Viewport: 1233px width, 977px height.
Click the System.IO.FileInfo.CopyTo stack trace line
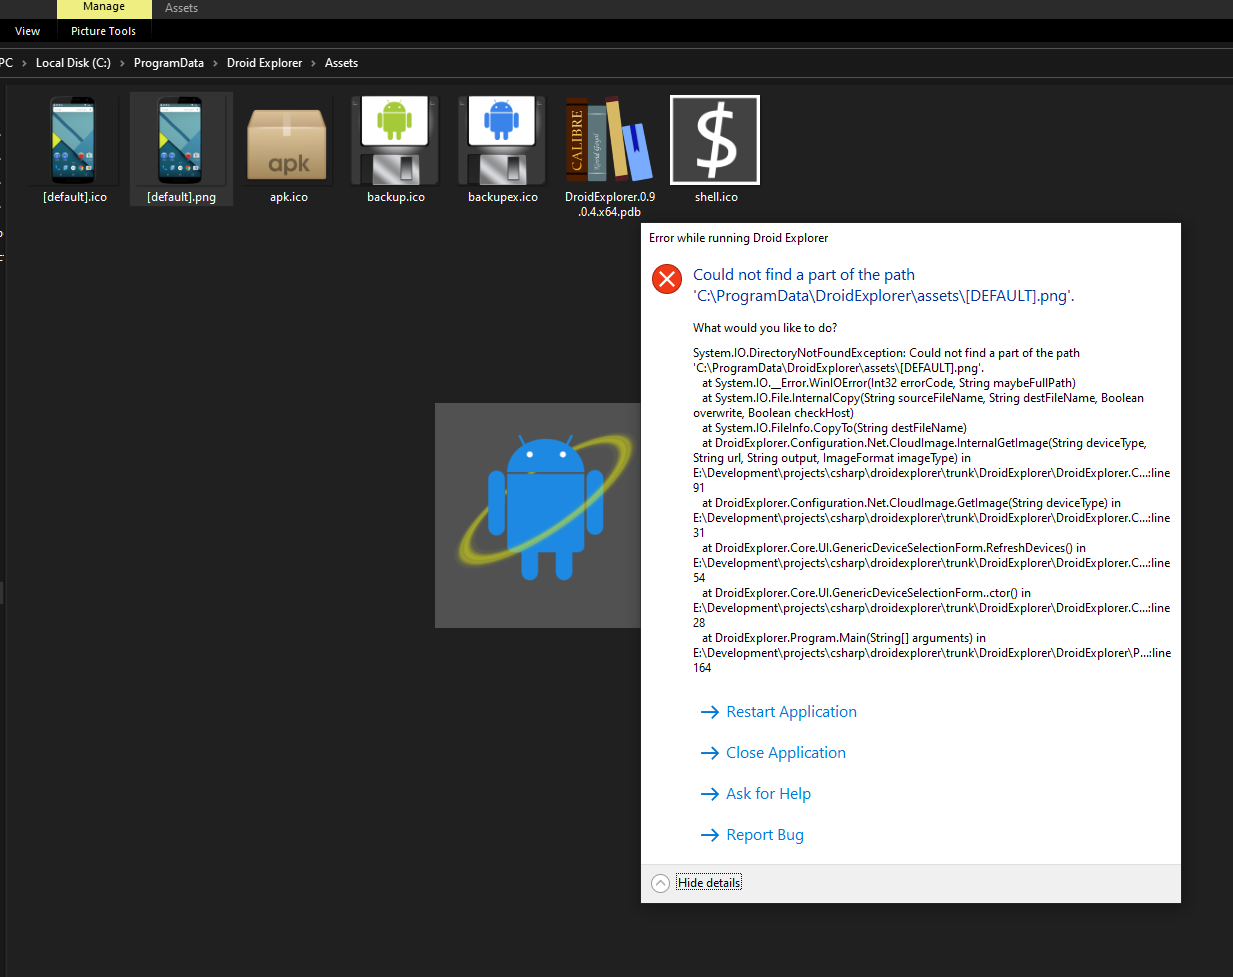(834, 428)
